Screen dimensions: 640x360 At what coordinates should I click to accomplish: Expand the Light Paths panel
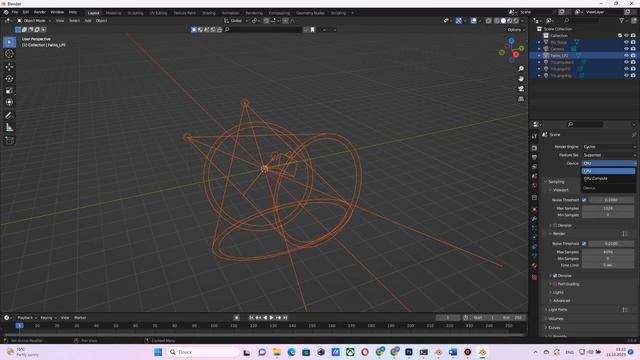[558, 310]
